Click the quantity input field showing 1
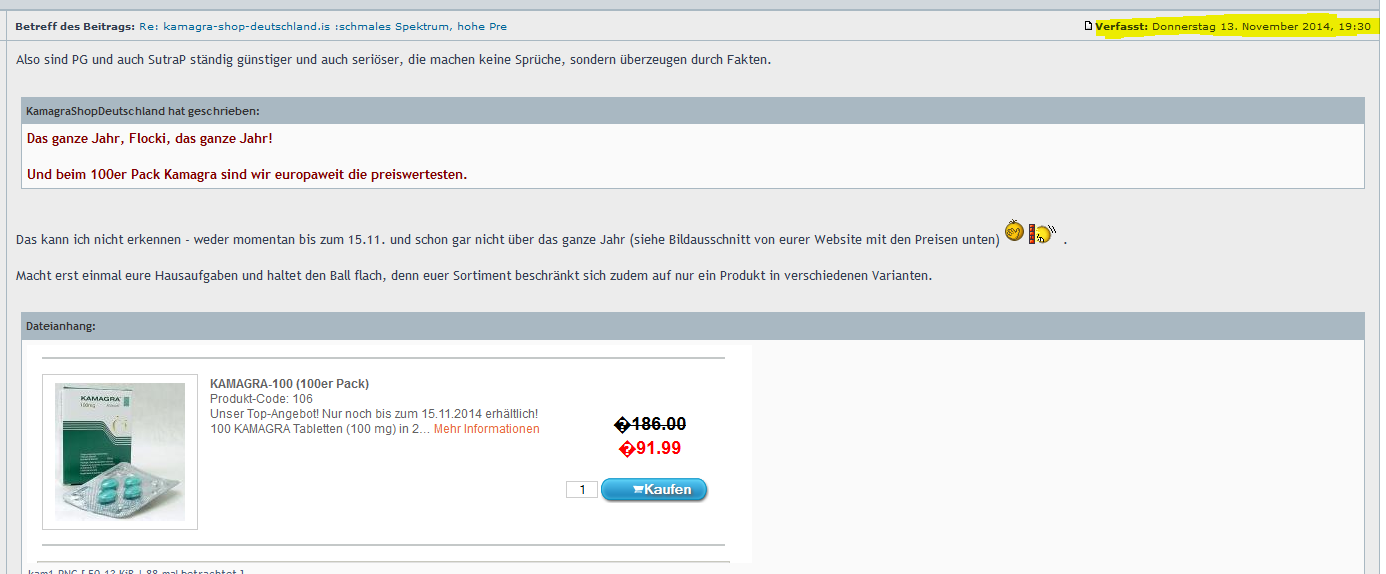 581,490
